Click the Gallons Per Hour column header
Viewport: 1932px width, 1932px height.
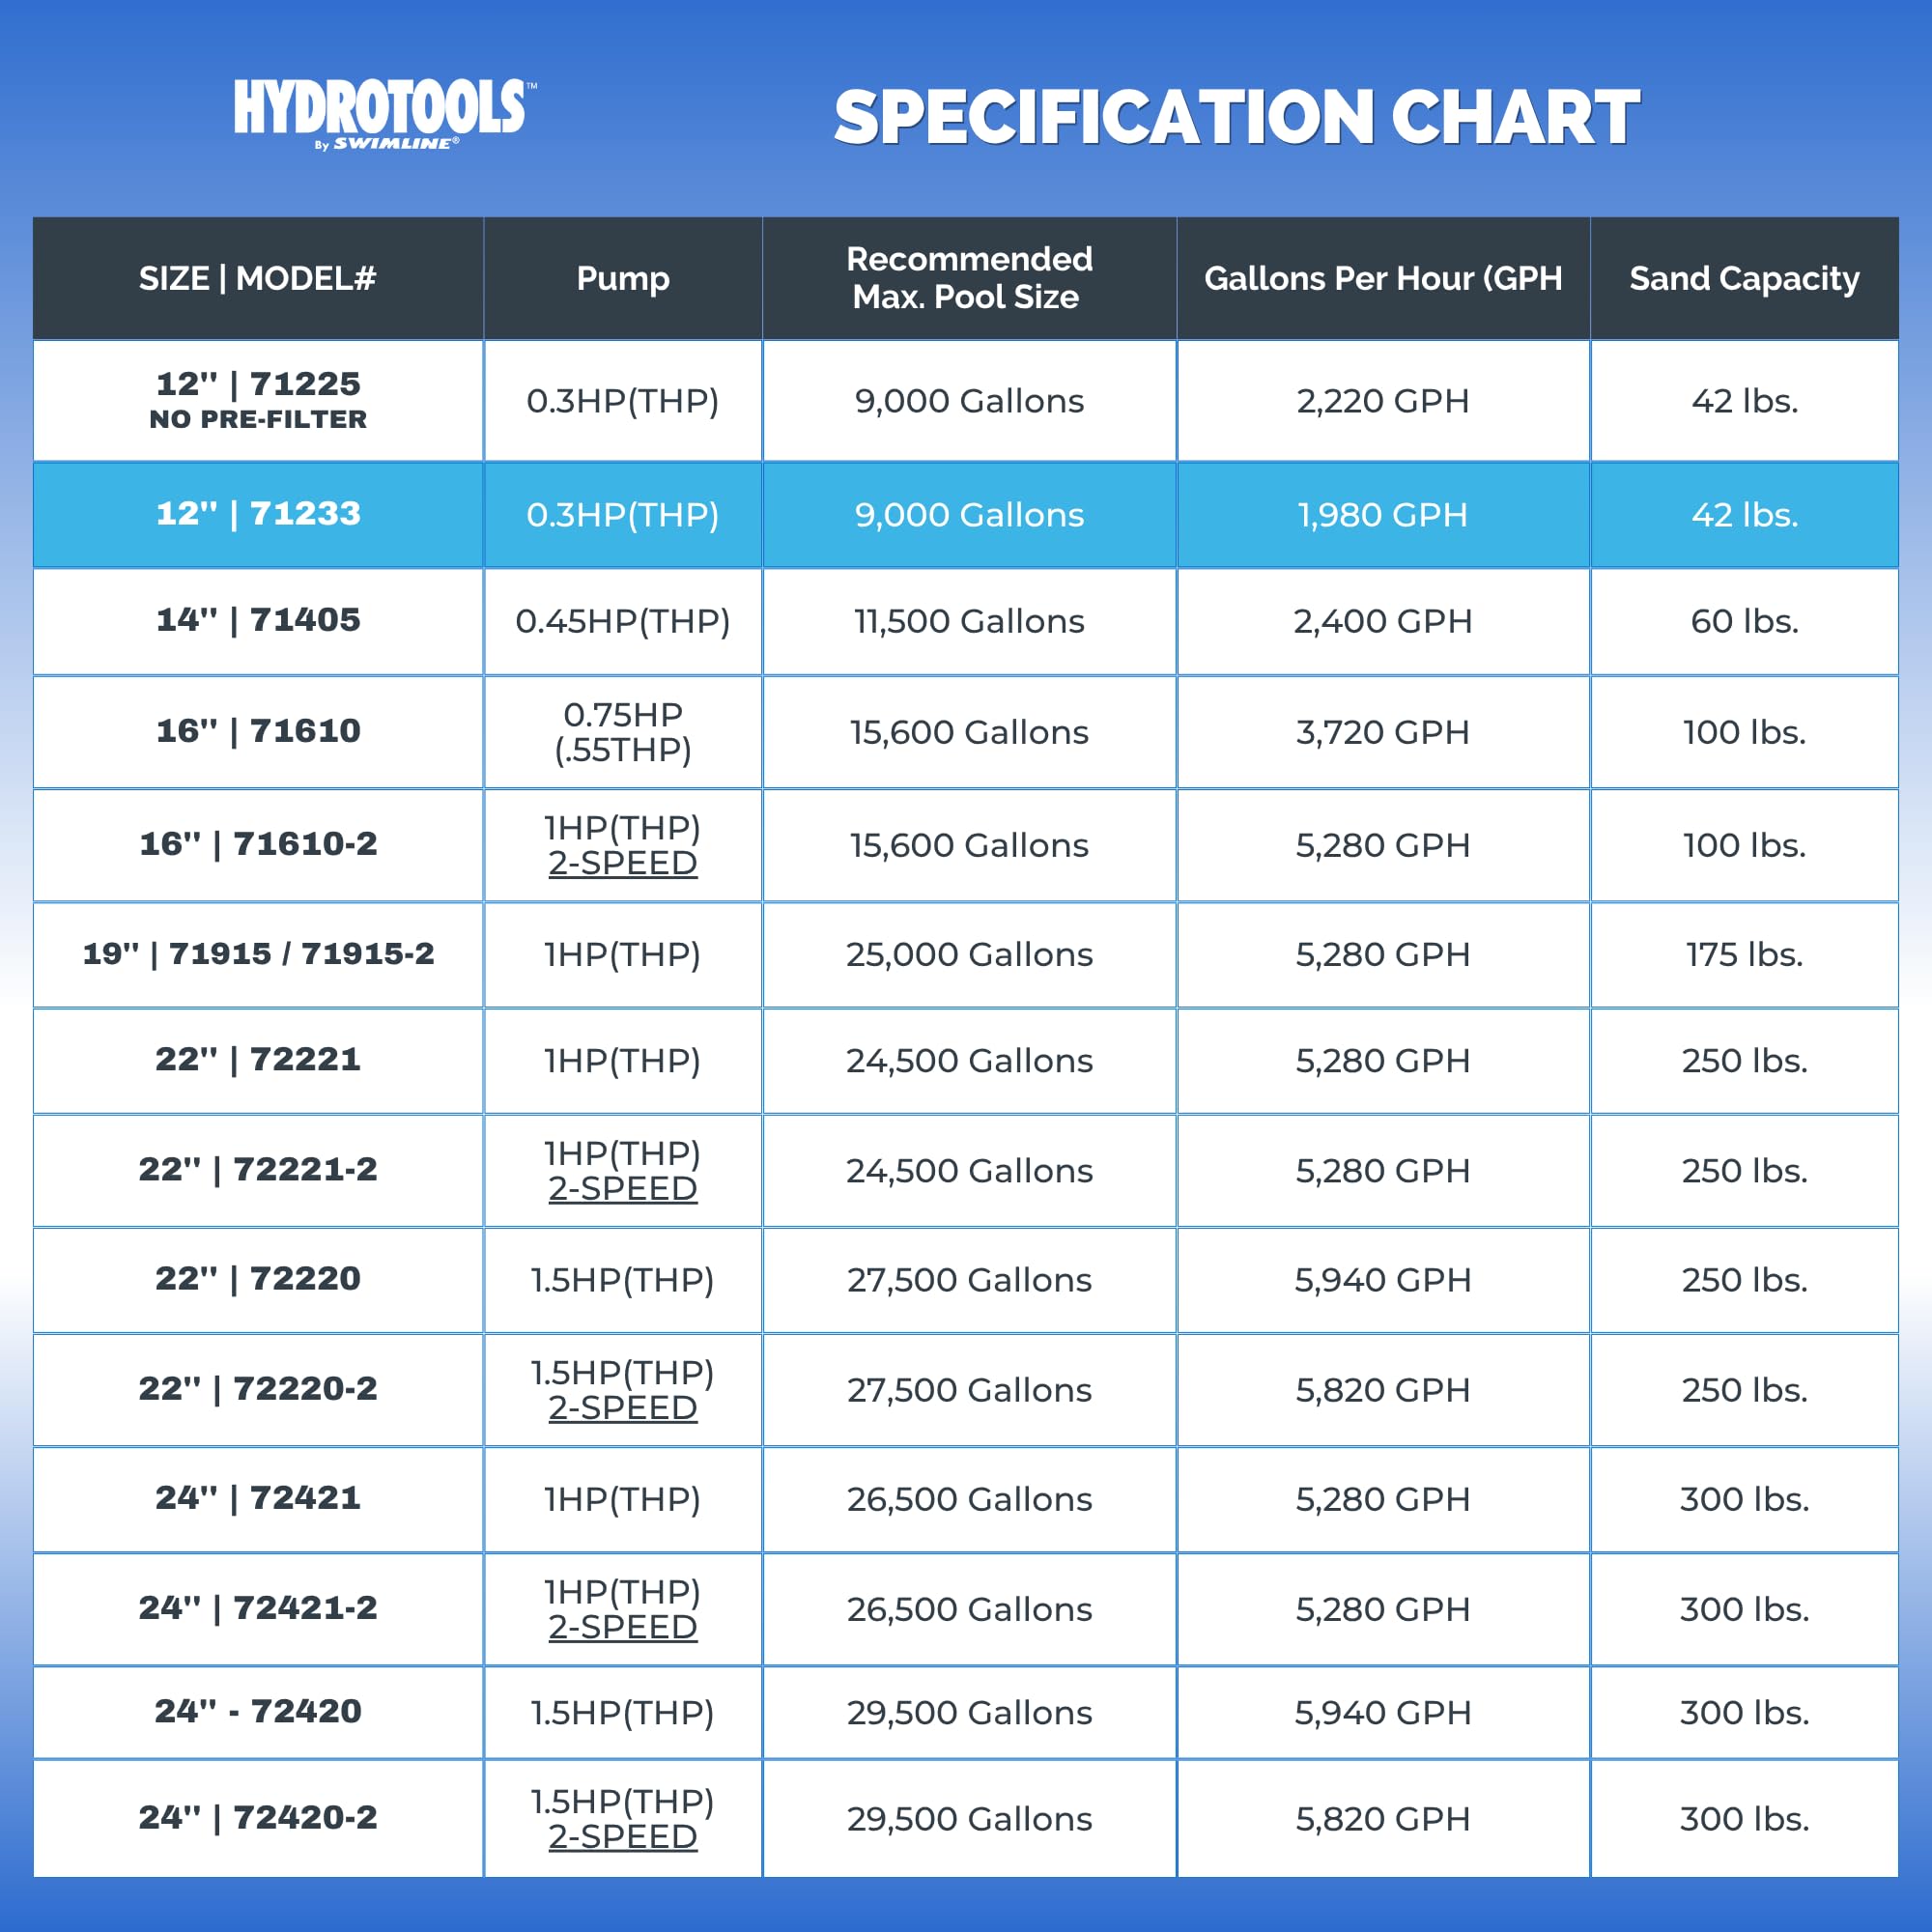(1382, 278)
